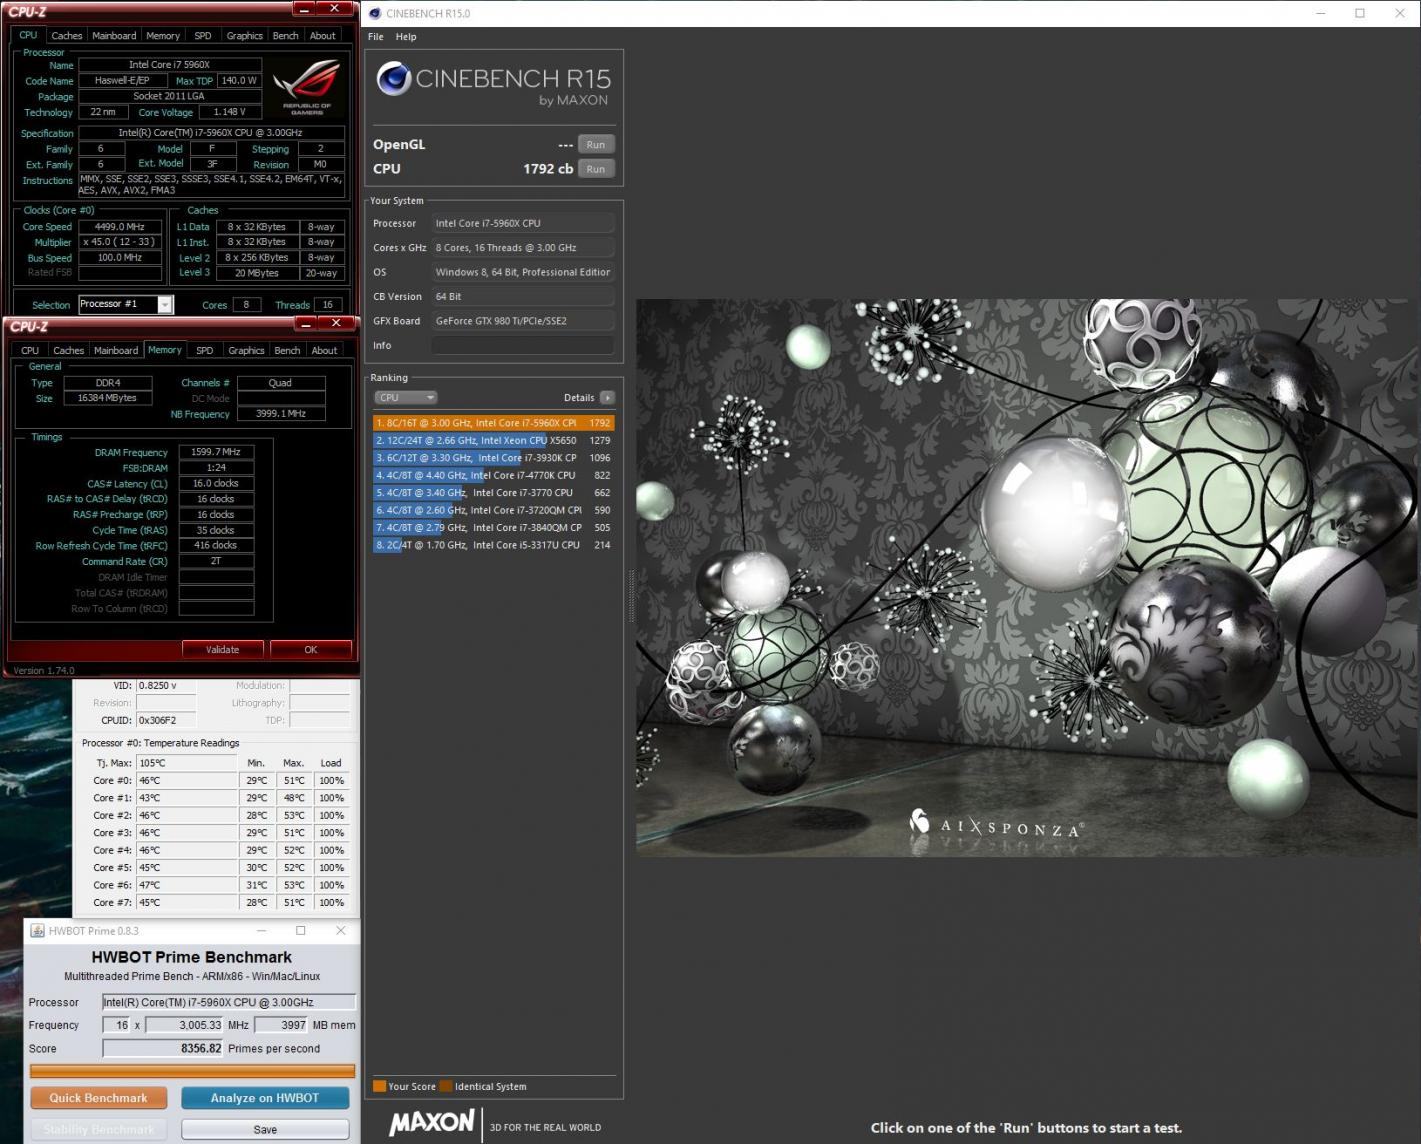Select ranking row Intel Xeon CPU X5650
Image resolution: width=1421 pixels, height=1144 pixels.
click(493, 440)
